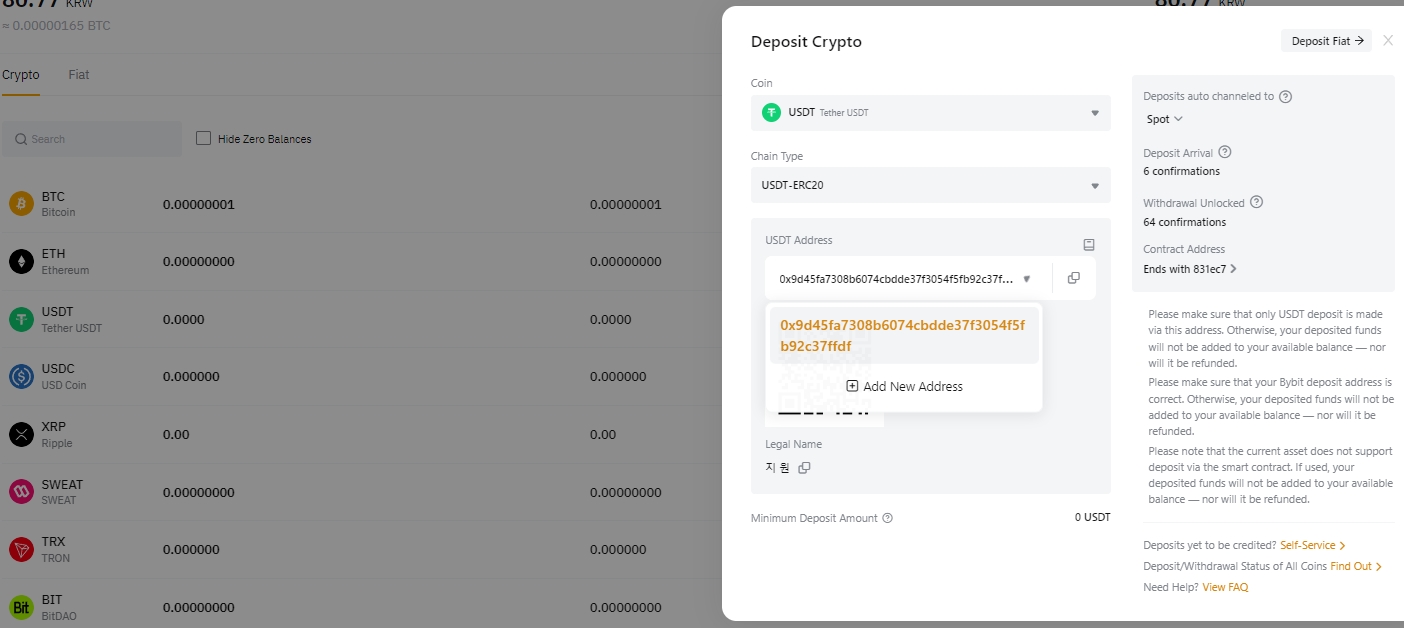The height and width of the screenshot is (628, 1404).
Task: Click the TRX TRON coin icon
Action: (x=21, y=549)
